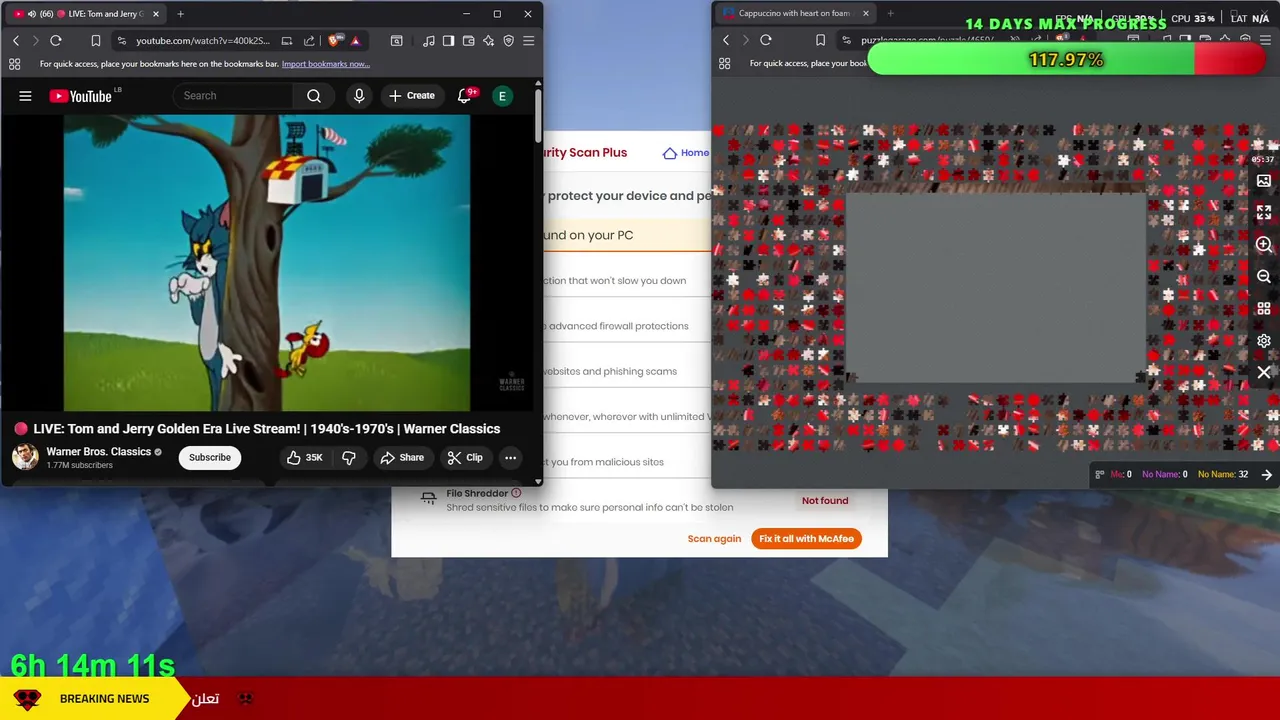Click Scan again in McAfee window

pos(714,539)
